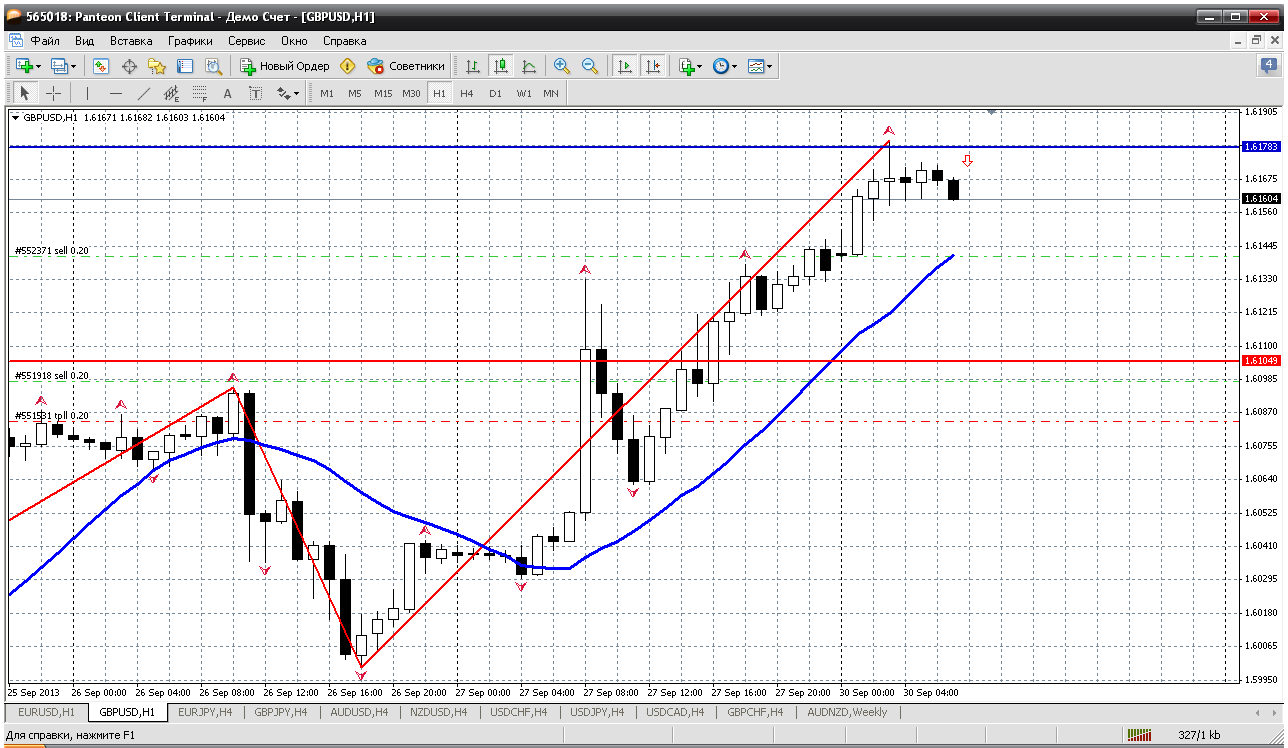Select the horizontal line drawing tool
This screenshot has height=748, width=1288.
115,93
